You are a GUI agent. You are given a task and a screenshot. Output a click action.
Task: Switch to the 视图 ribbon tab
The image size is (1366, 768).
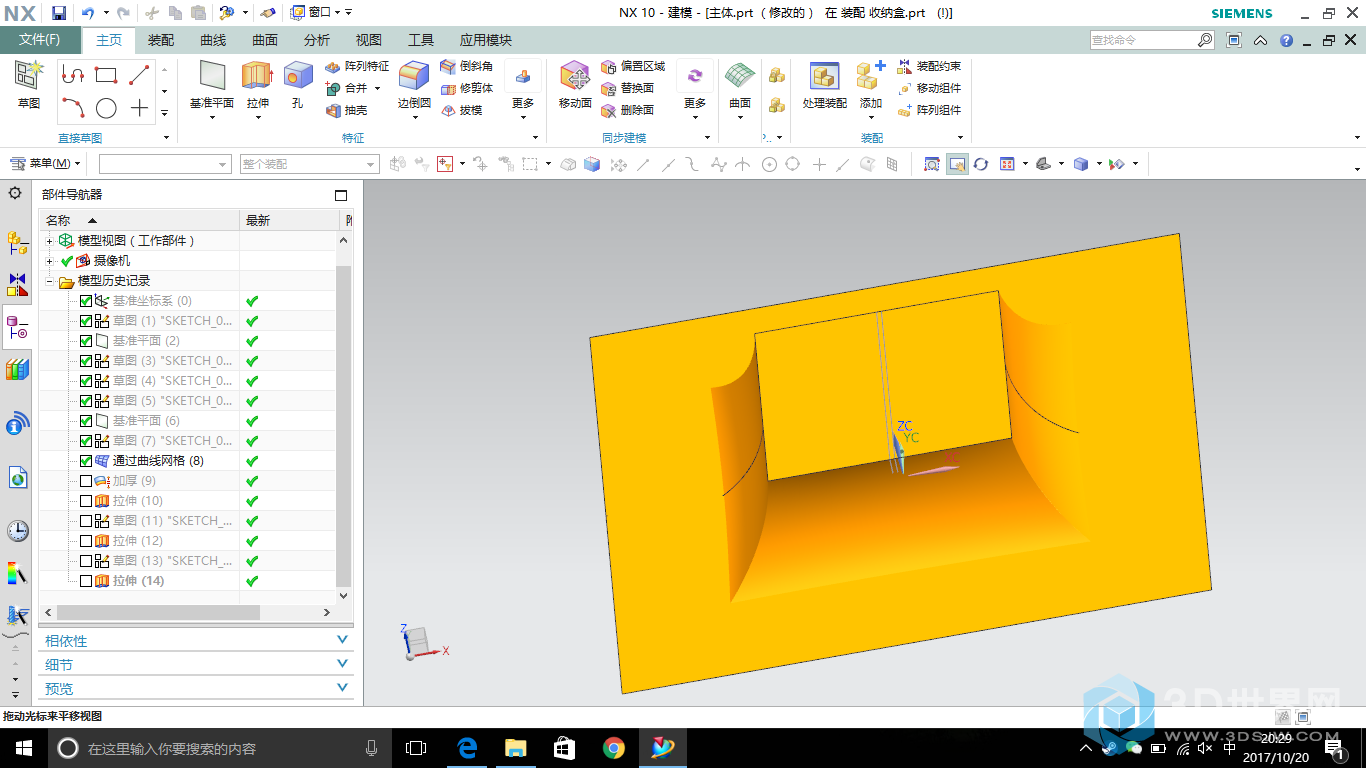(369, 40)
